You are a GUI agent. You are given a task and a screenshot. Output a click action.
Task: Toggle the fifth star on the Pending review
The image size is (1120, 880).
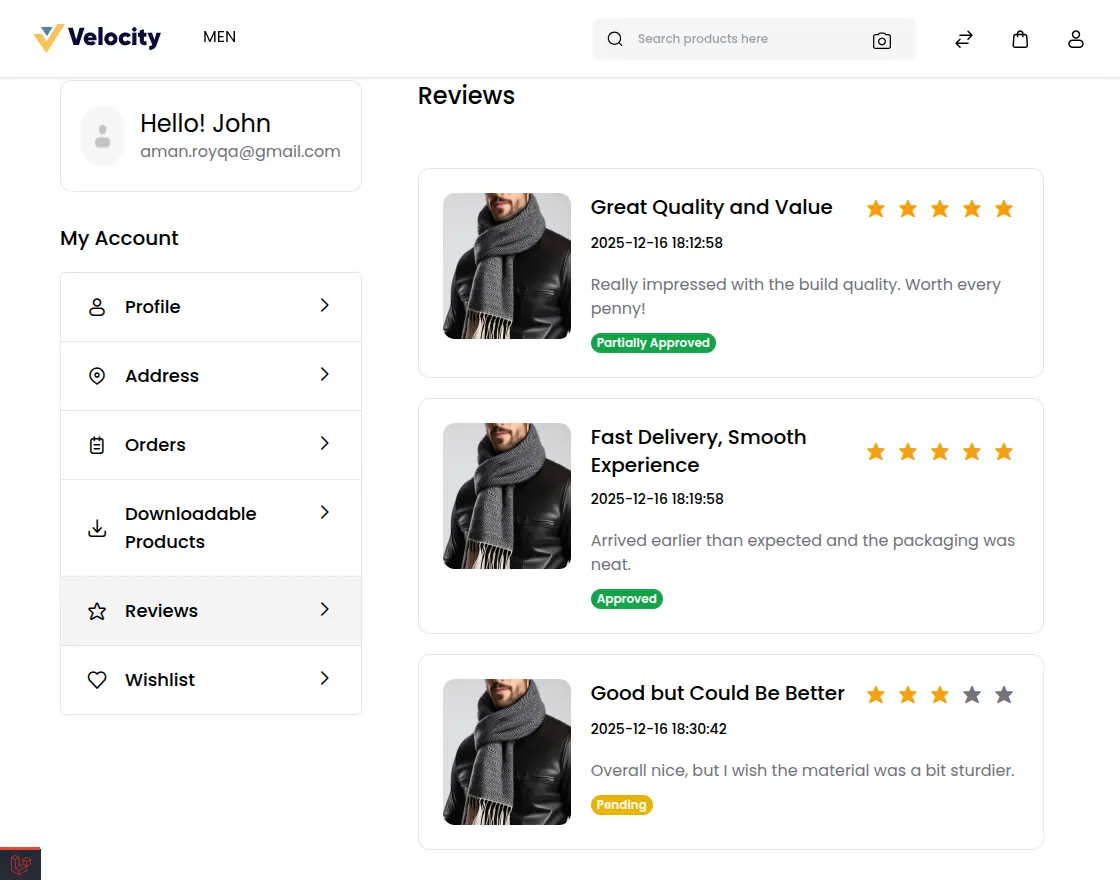point(1003,694)
